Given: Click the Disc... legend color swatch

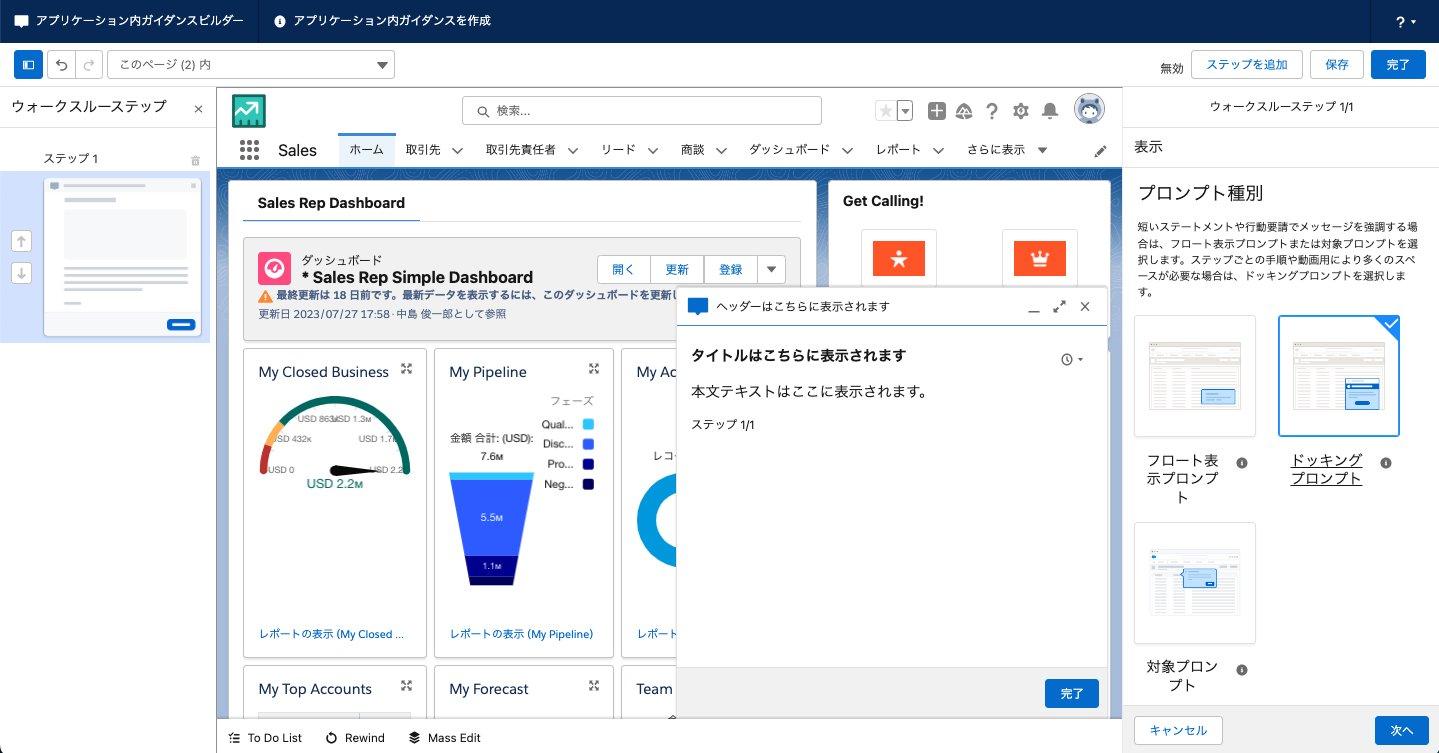Looking at the screenshot, I should (588, 444).
